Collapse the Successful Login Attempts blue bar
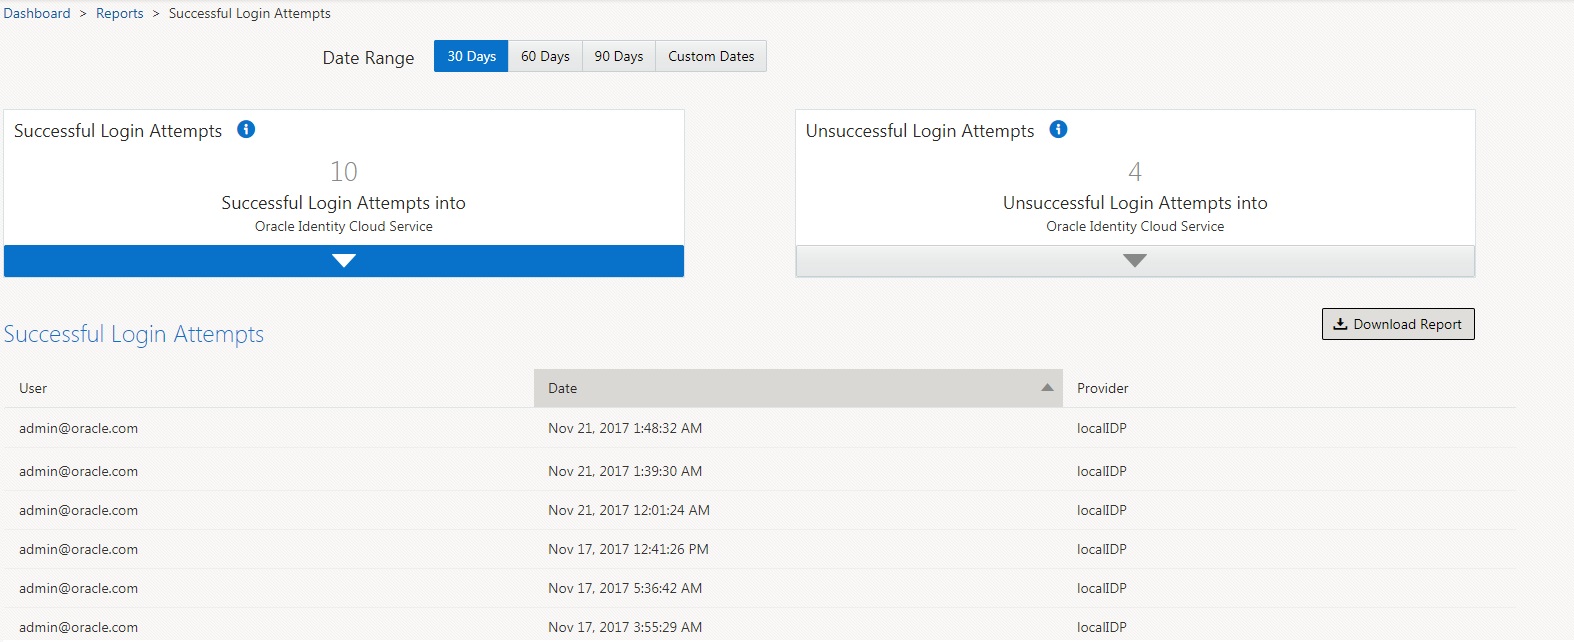This screenshot has width=1574, height=642. coord(344,261)
